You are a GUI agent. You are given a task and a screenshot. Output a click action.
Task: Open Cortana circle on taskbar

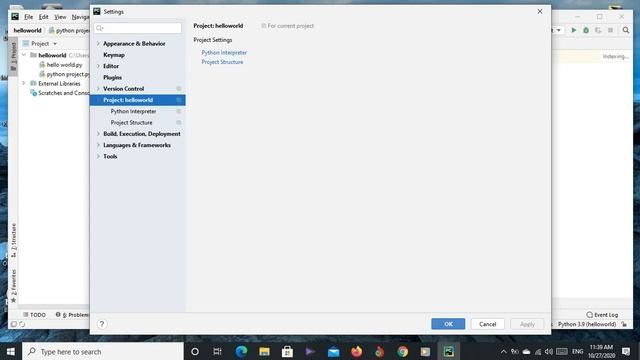195,351
